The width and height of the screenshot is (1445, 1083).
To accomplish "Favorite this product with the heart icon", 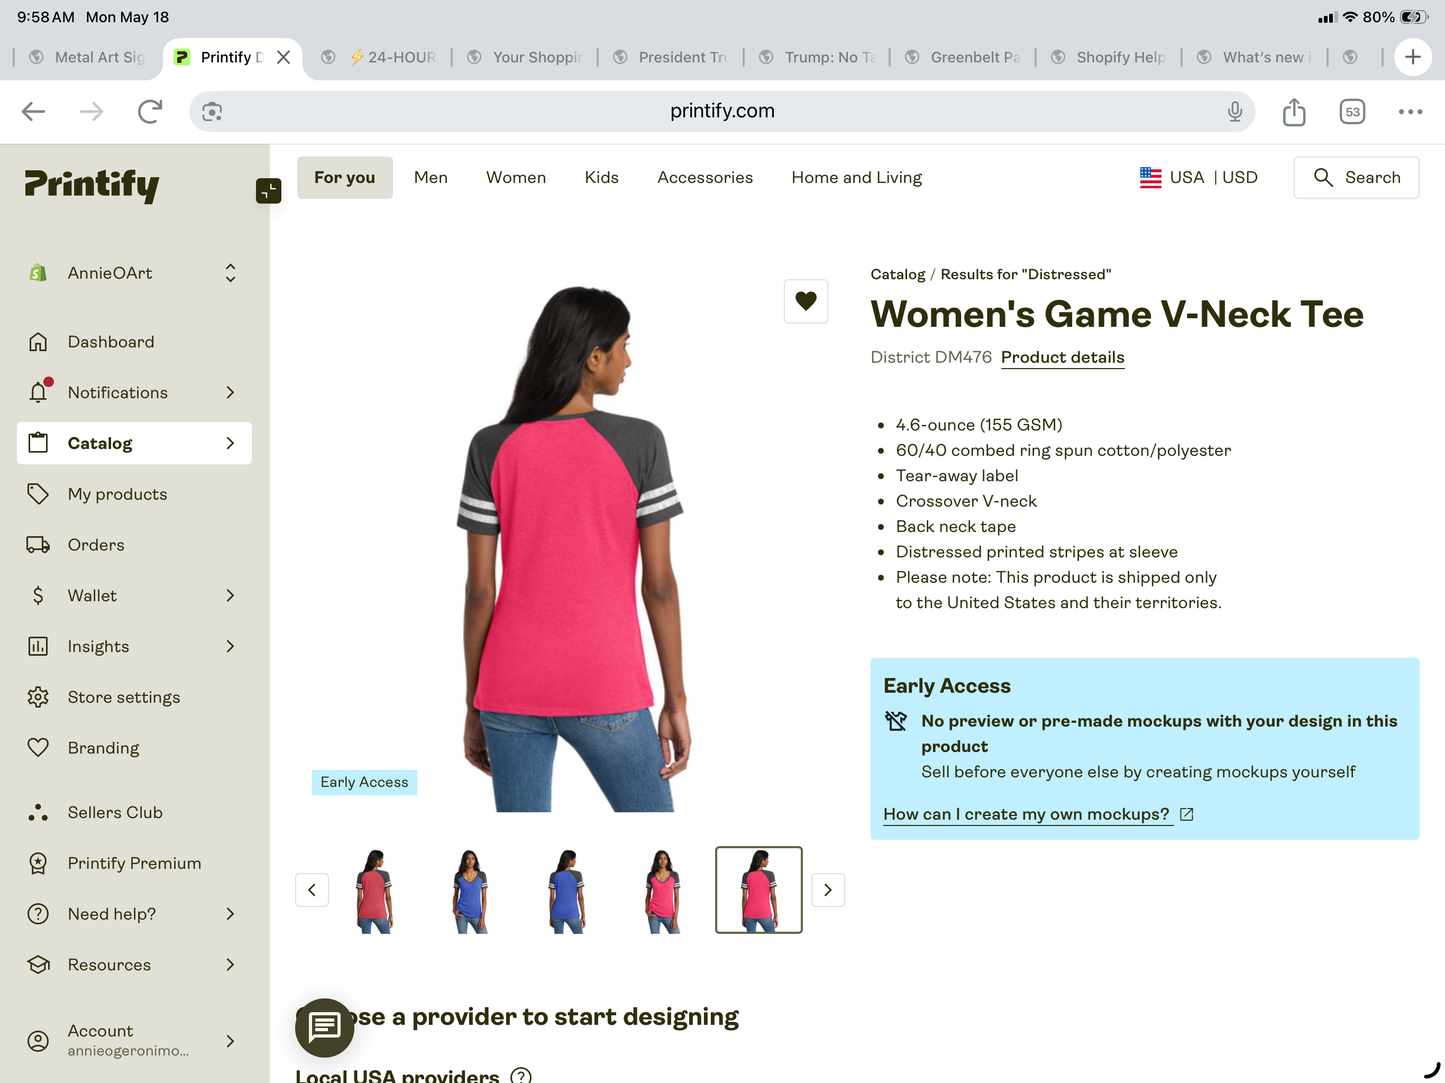I will pos(806,301).
